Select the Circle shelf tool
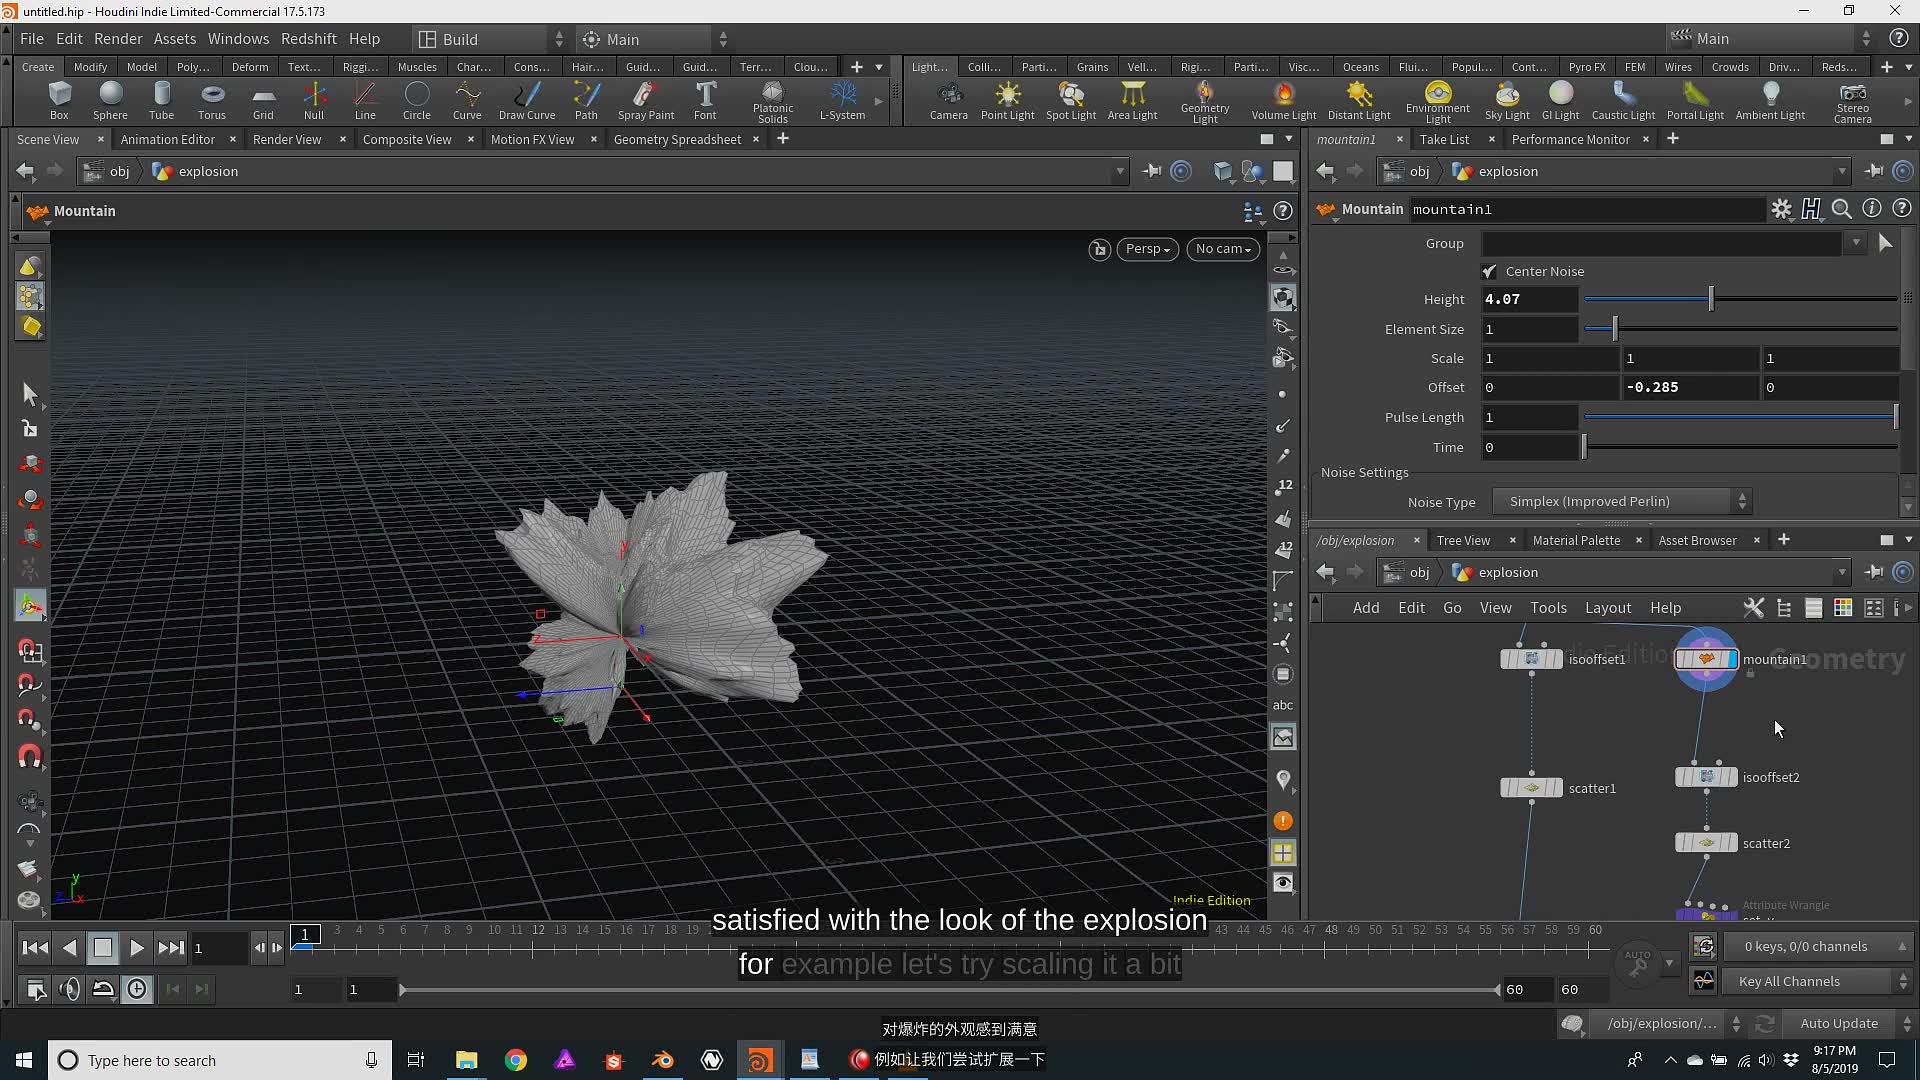1920x1080 pixels. click(416, 101)
